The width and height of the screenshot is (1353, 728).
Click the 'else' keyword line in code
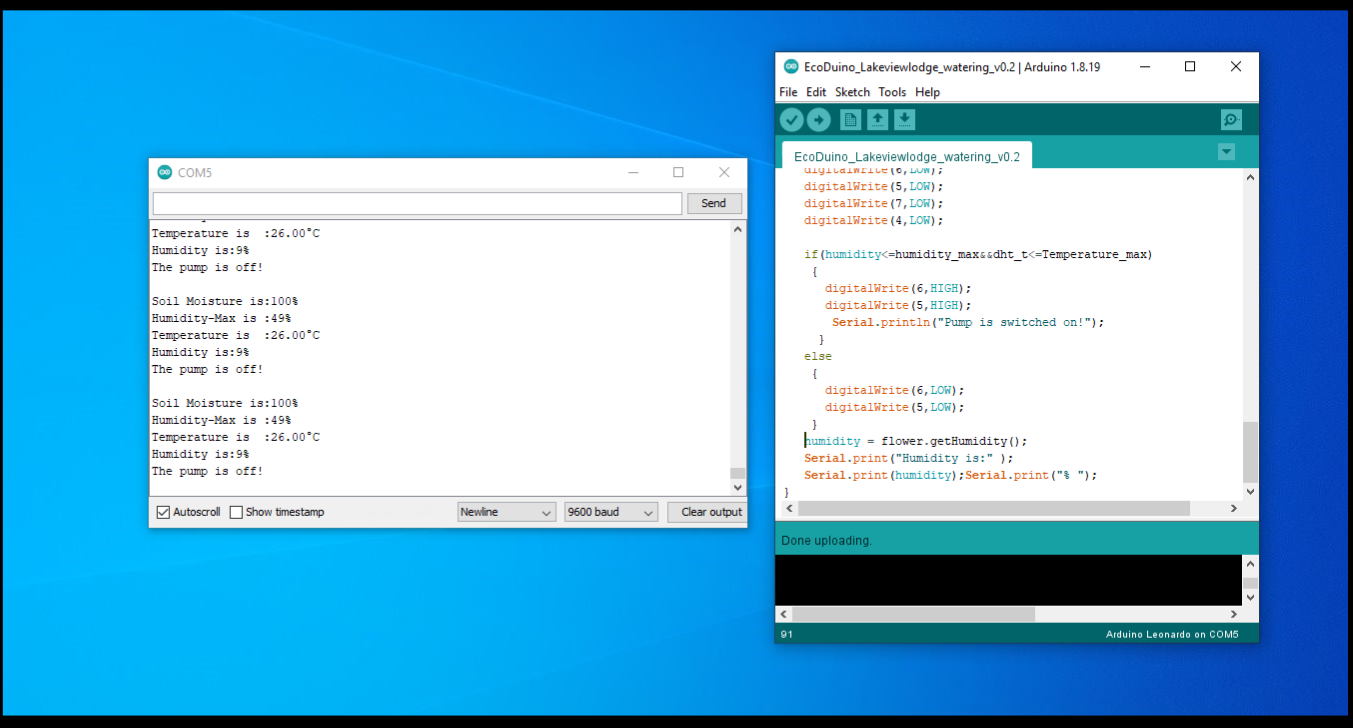click(818, 356)
